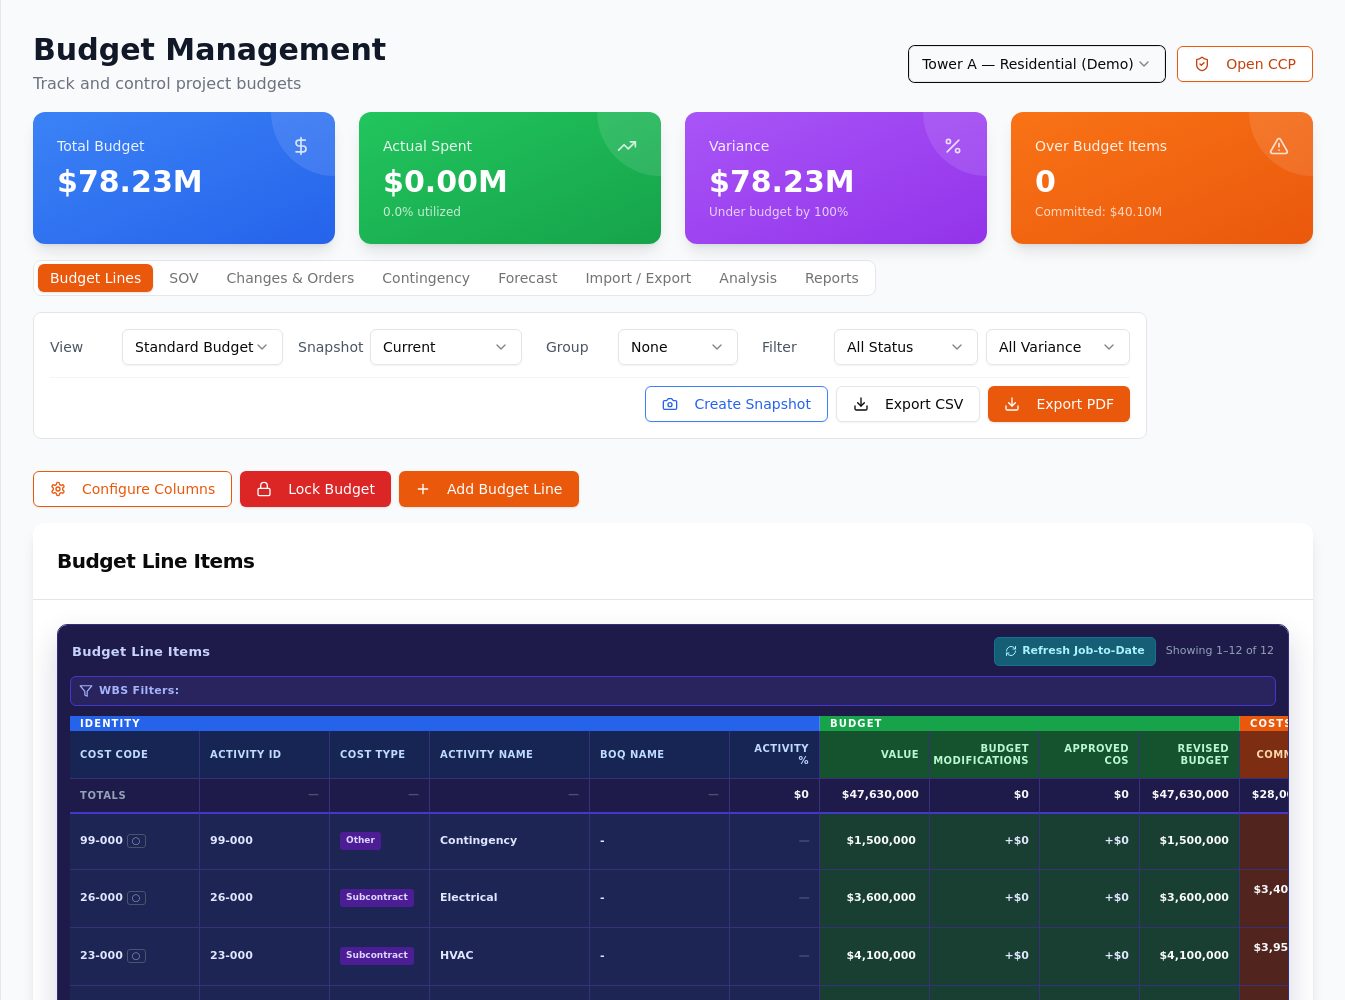Expand the Standard Budget view dropdown
Viewport: 1345px width, 1000px height.
click(x=202, y=347)
